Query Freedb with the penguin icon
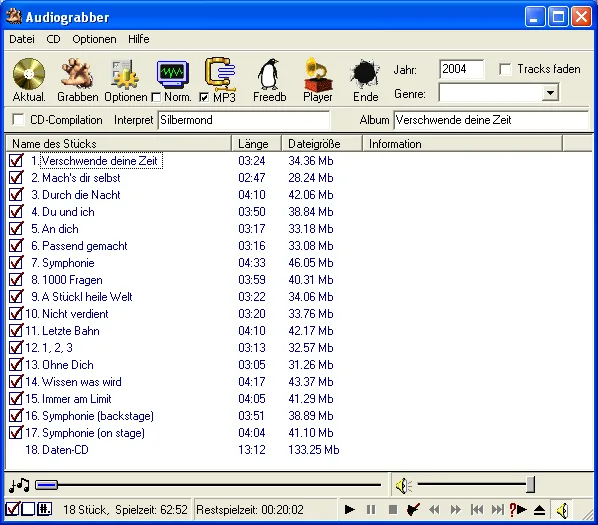 point(269,74)
